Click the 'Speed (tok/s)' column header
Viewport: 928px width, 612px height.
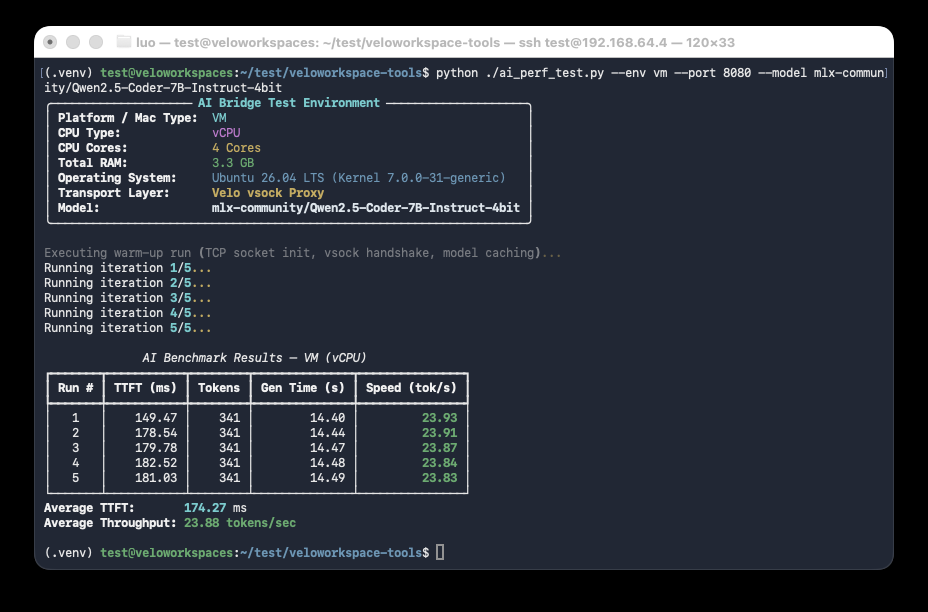pyautogui.click(x=411, y=388)
